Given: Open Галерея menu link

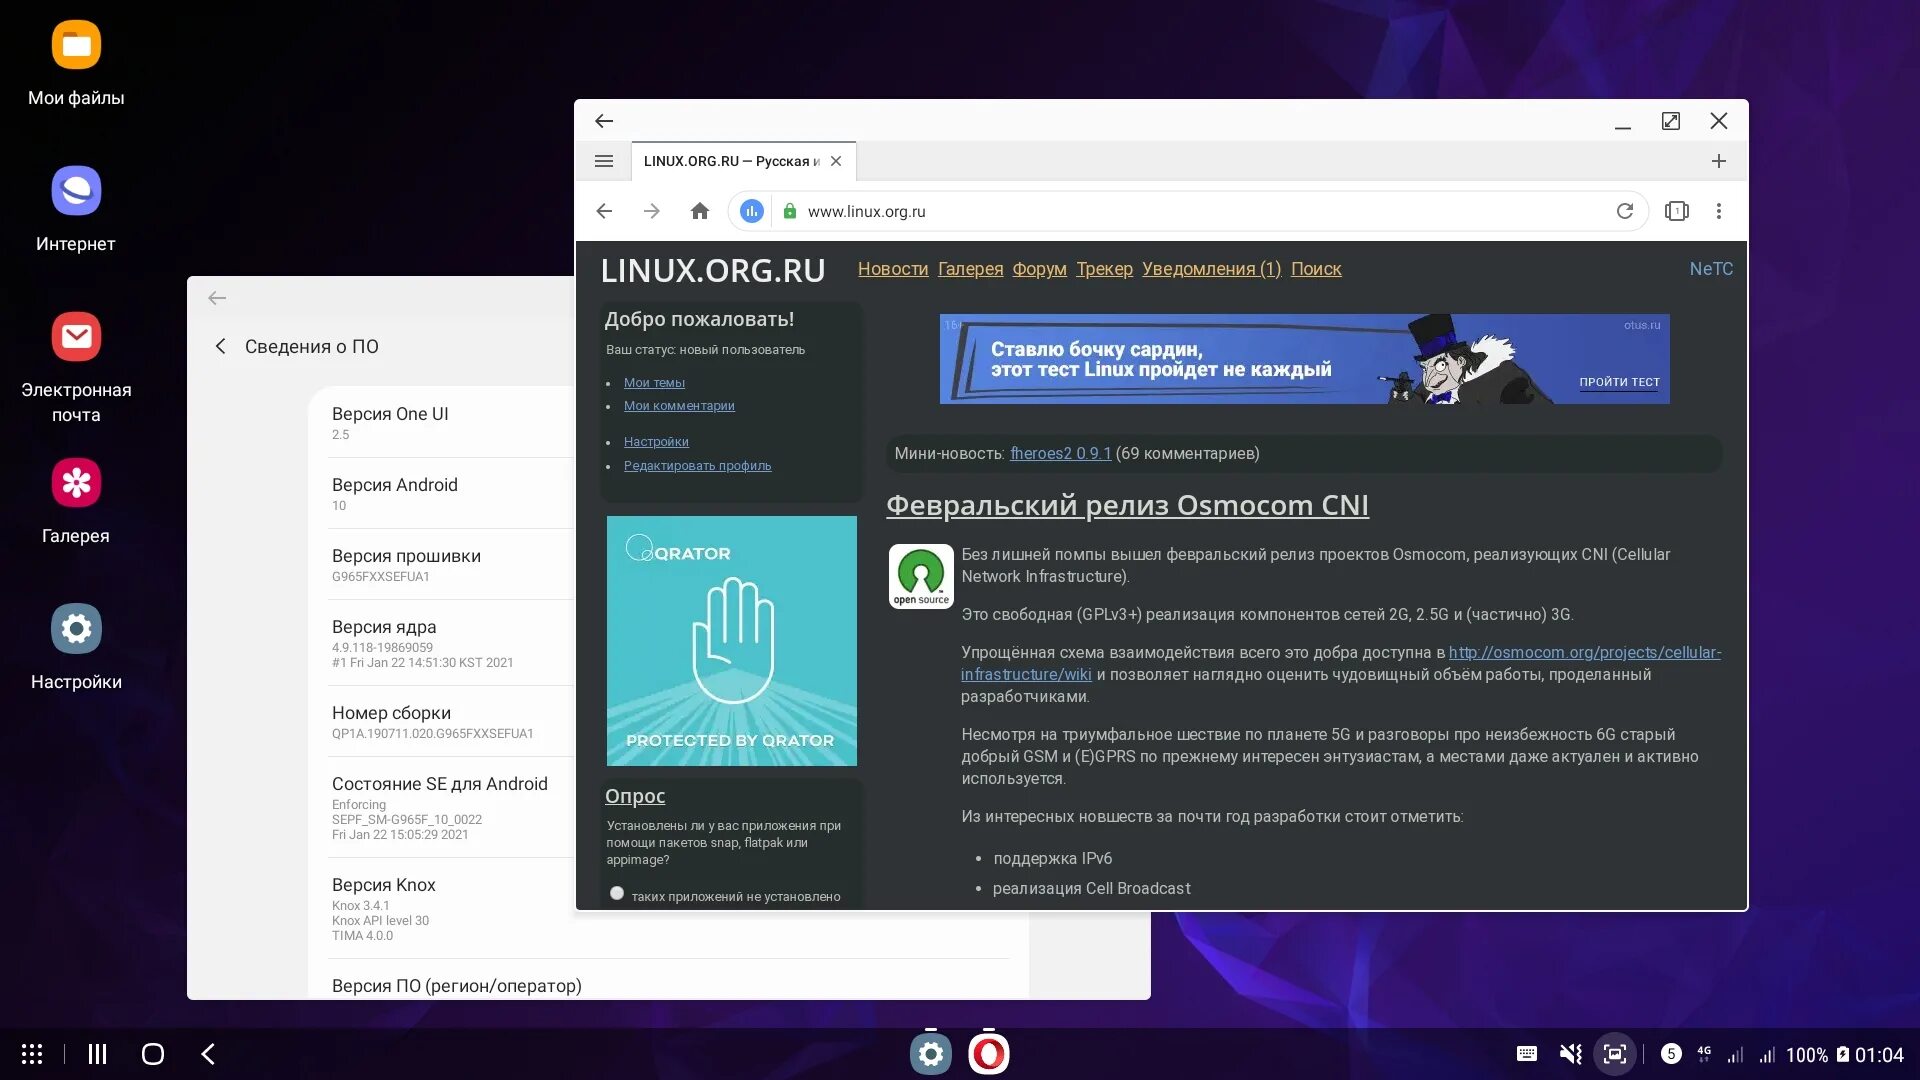Looking at the screenshot, I should pyautogui.click(x=971, y=269).
